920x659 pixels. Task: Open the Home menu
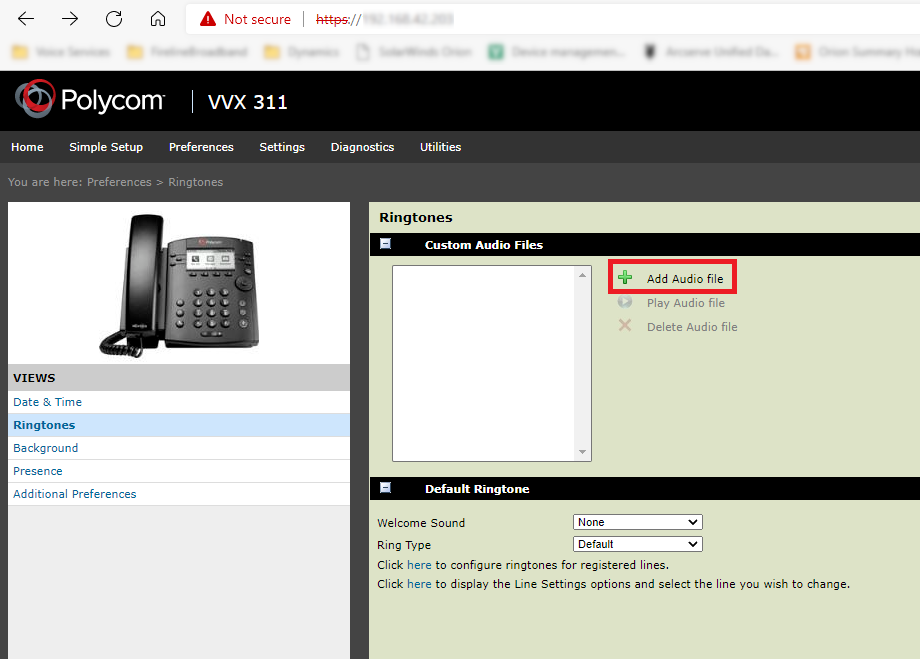coord(27,147)
